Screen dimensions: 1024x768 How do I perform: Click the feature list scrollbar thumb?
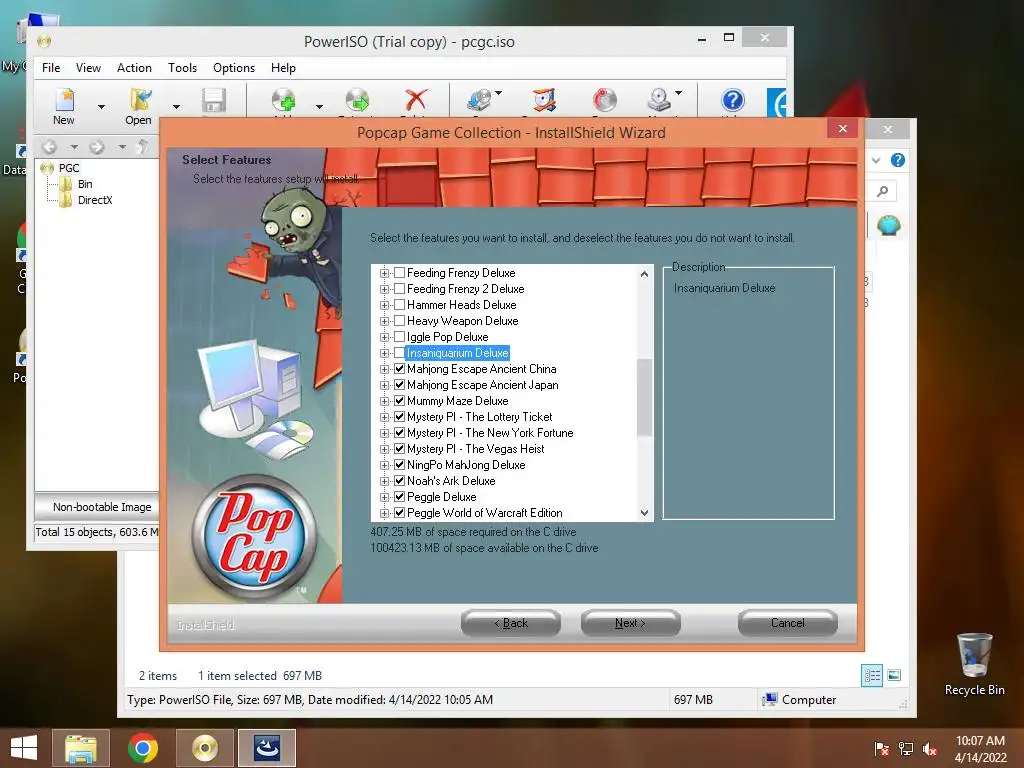click(x=644, y=397)
